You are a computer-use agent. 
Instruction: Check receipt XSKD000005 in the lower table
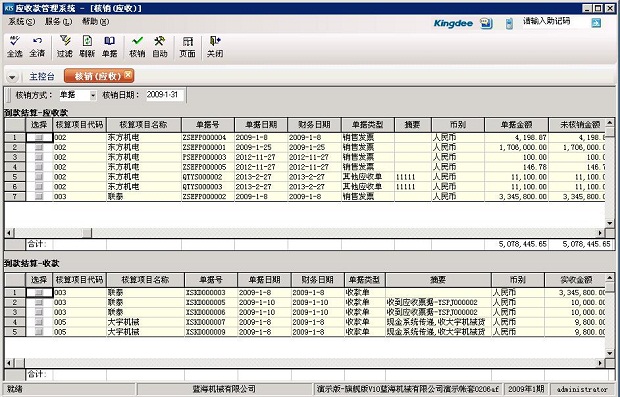(39, 302)
